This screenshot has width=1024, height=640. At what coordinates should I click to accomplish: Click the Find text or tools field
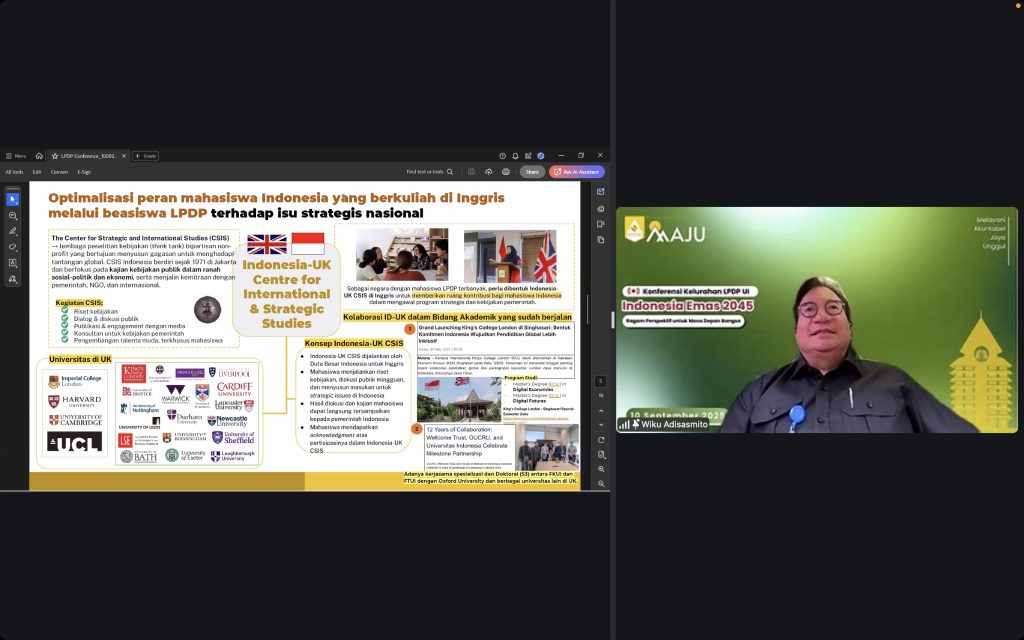tap(429, 172)
